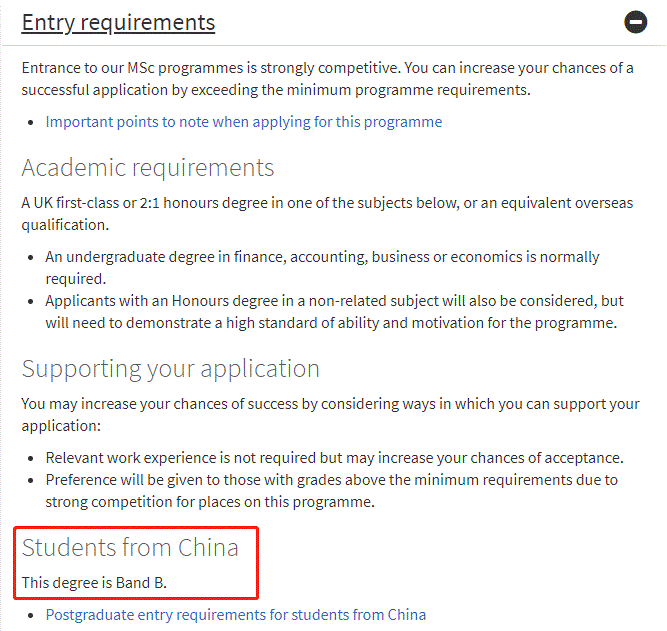667x631 pixels.
Task: Click the paragraph about UK first-class or 2:1 degree
Action: (x=327, y=214)
